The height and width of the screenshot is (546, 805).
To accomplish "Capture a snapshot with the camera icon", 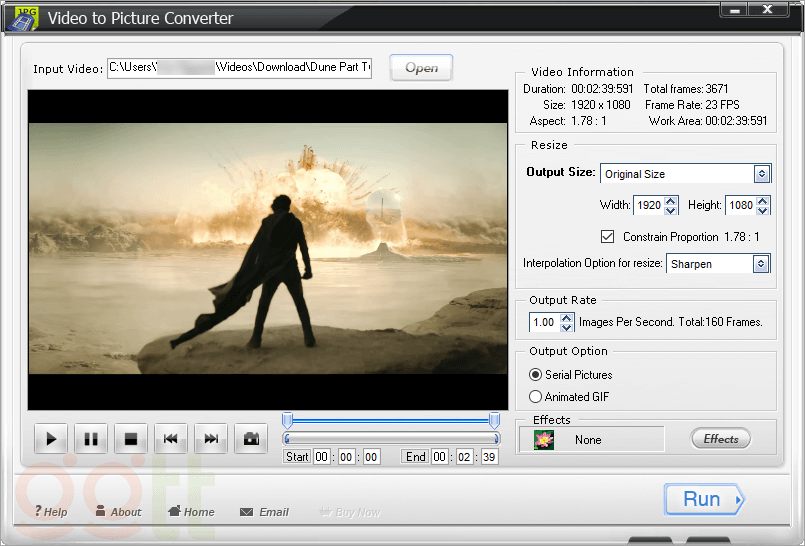I will pos(251,439).
